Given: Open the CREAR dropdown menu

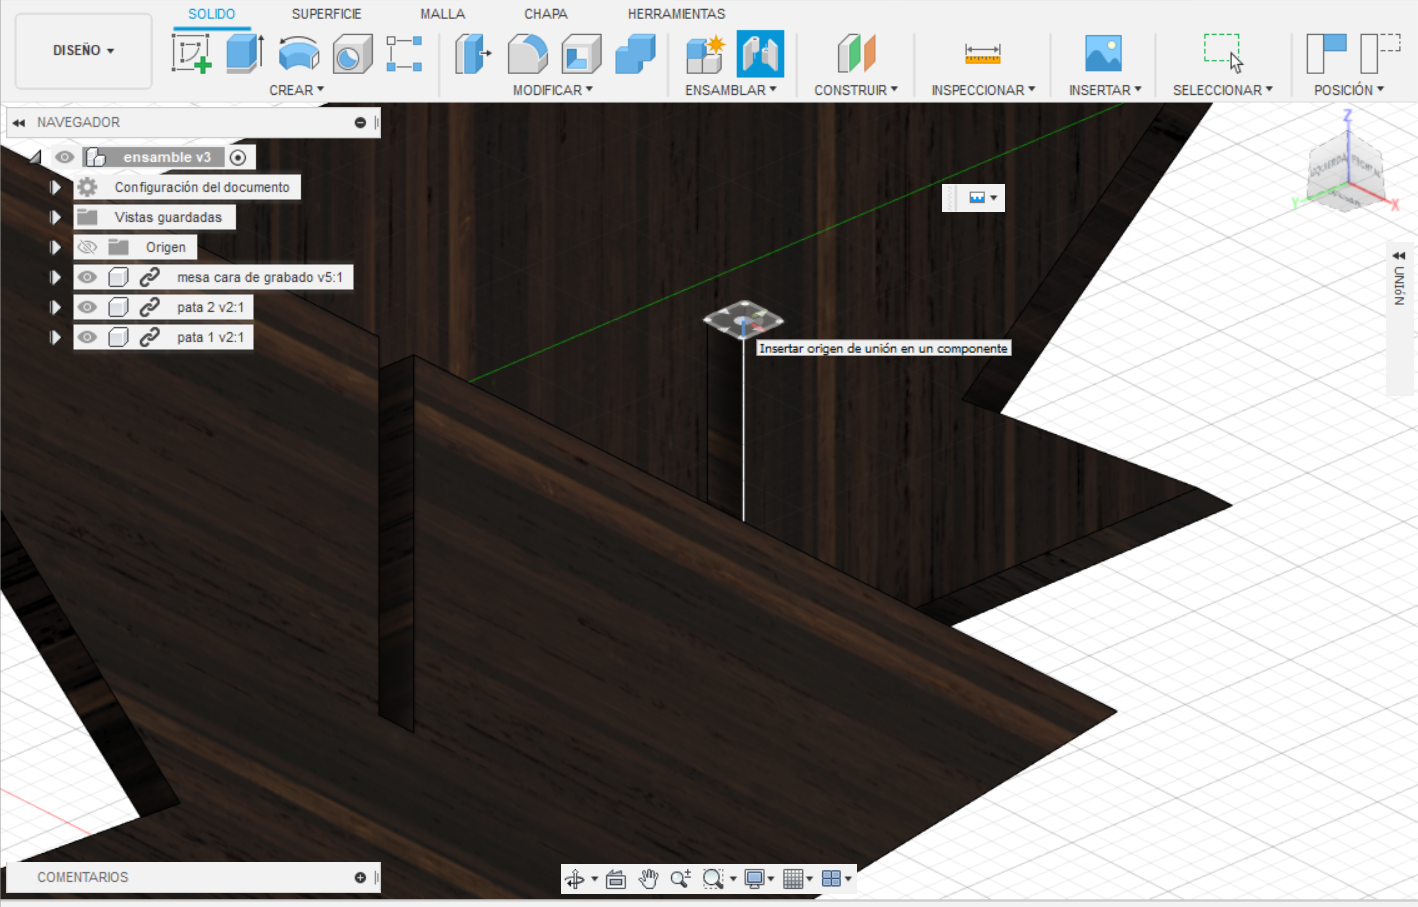Looking at the screenshot, I should (297, 90).
